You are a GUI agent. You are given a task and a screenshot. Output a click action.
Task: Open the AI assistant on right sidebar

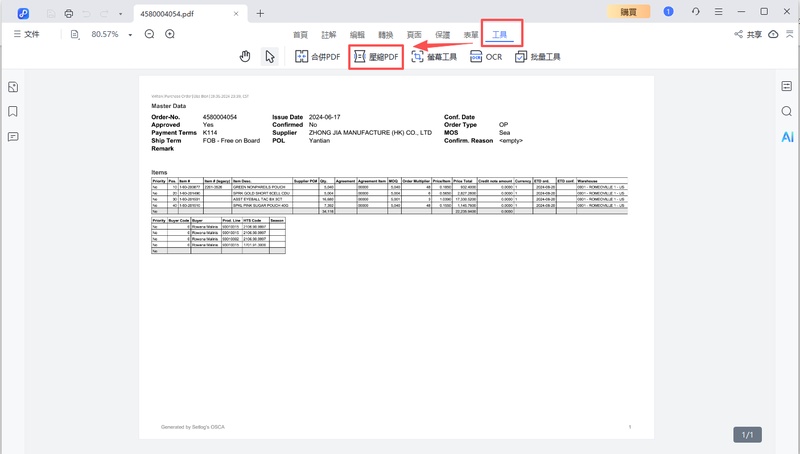click(x=787, y=136)
